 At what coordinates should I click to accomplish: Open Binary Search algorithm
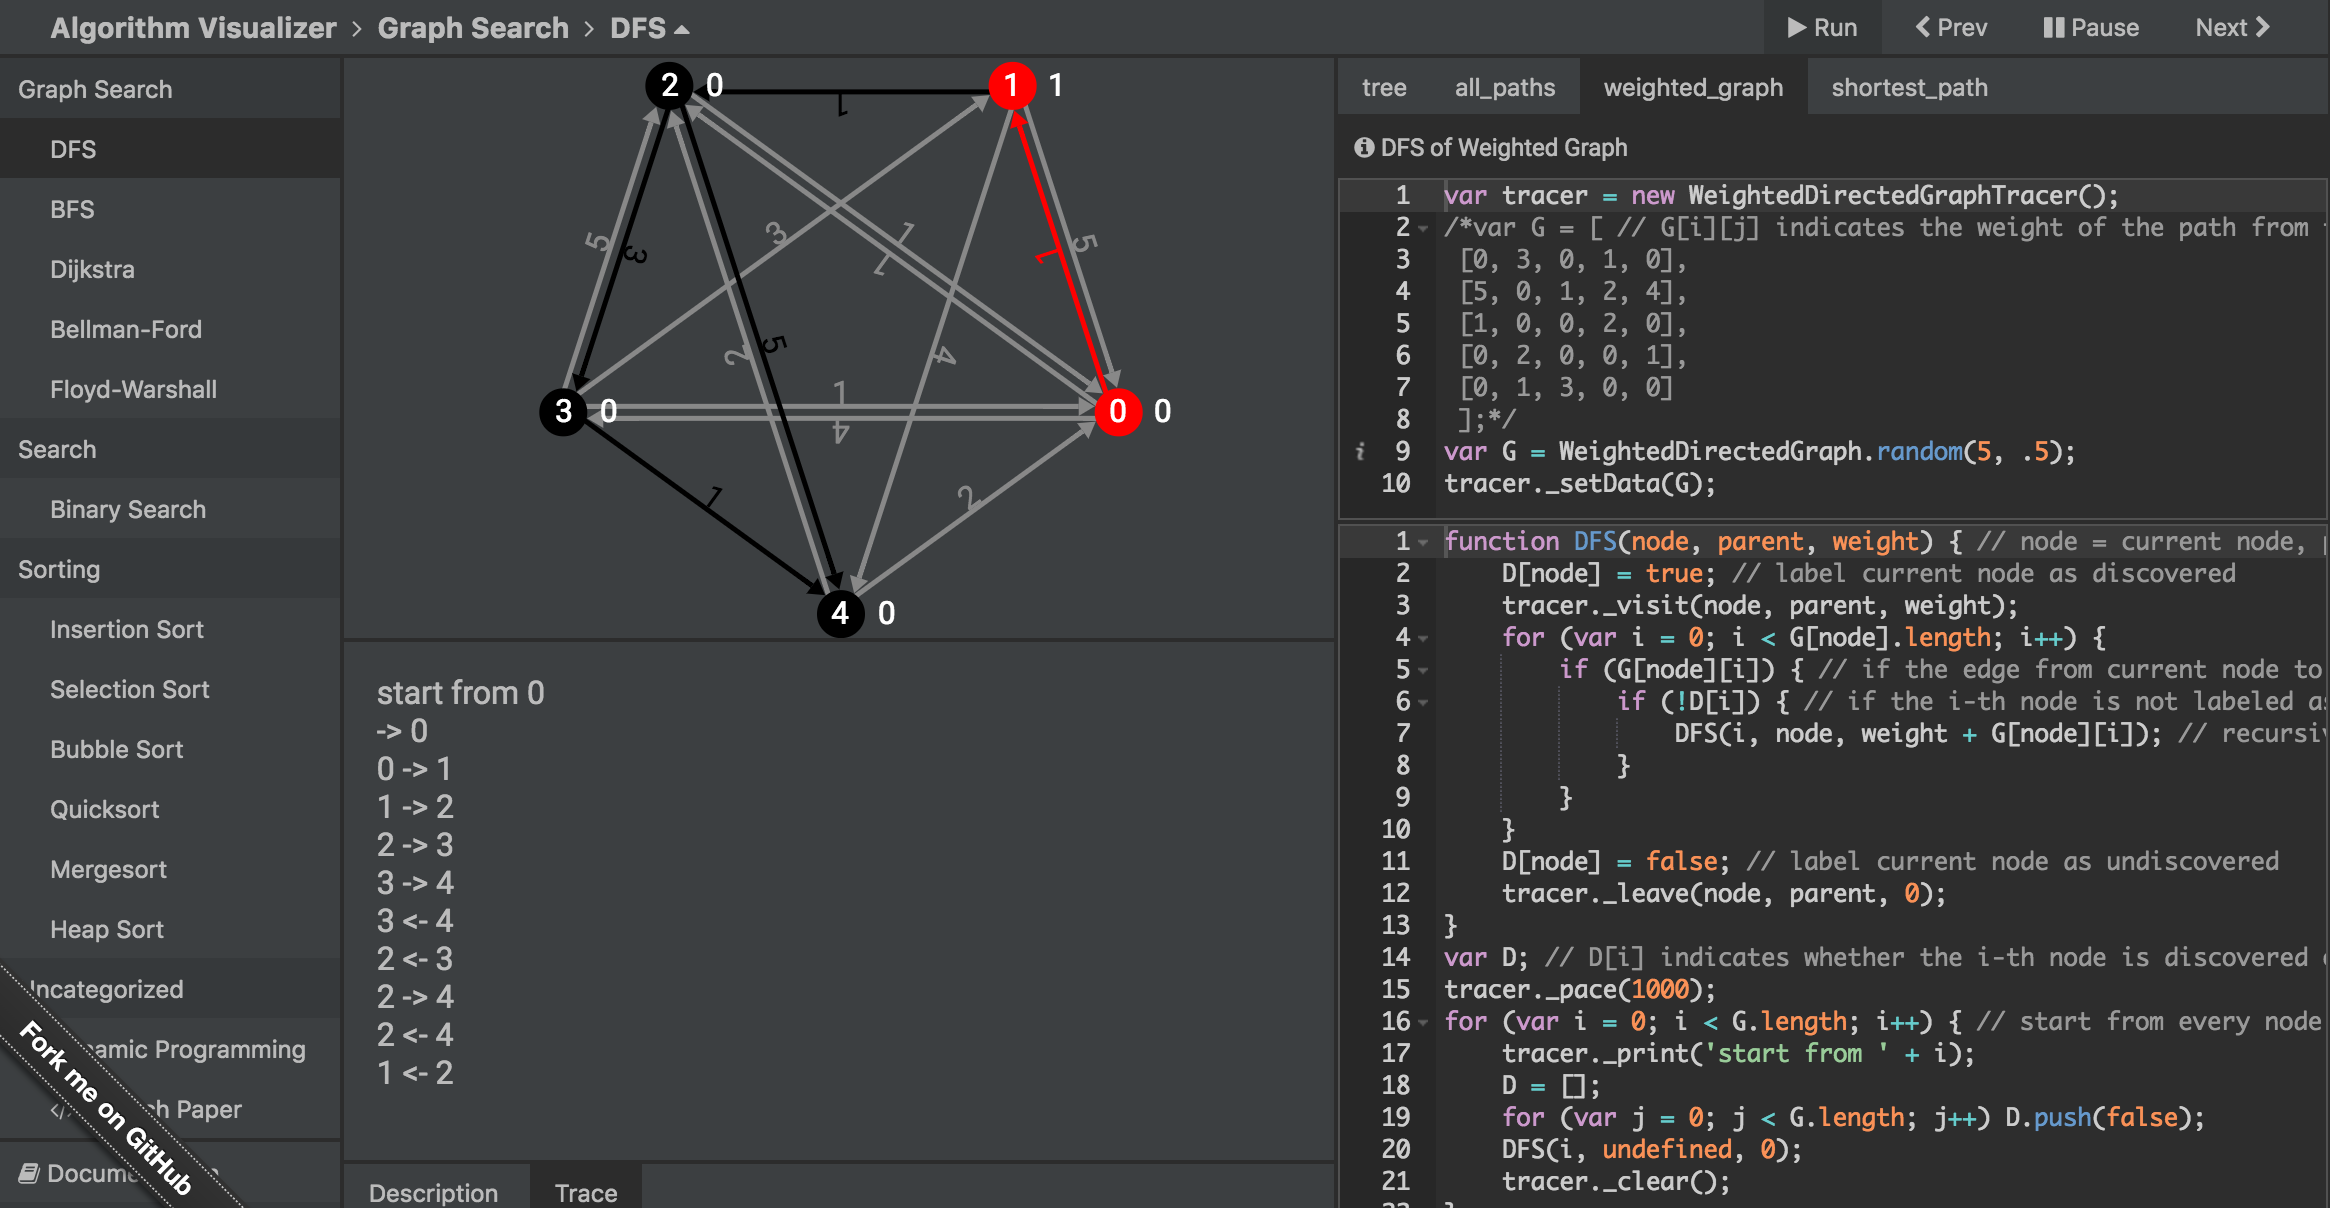tap(128, 510)
